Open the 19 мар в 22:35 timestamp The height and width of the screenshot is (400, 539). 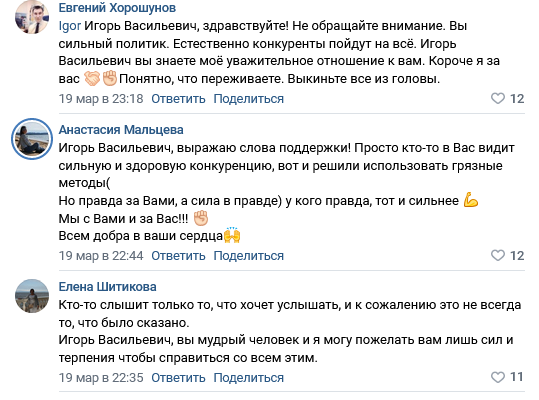coord(101,378)
